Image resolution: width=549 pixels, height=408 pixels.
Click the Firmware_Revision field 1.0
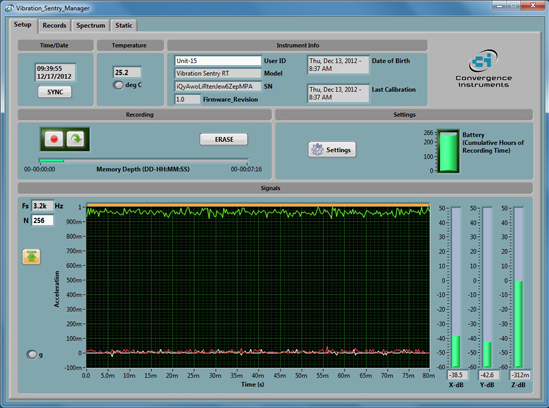pyautogui.click(x=187, y=99)
